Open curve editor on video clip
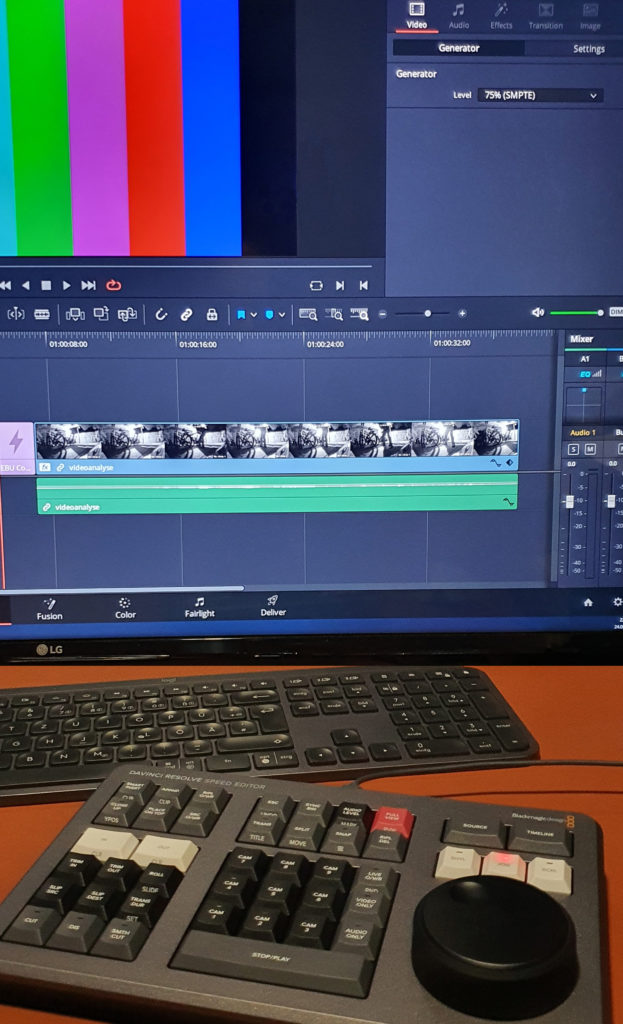Viewport: 623px width, 1024px height. point(496,463)
